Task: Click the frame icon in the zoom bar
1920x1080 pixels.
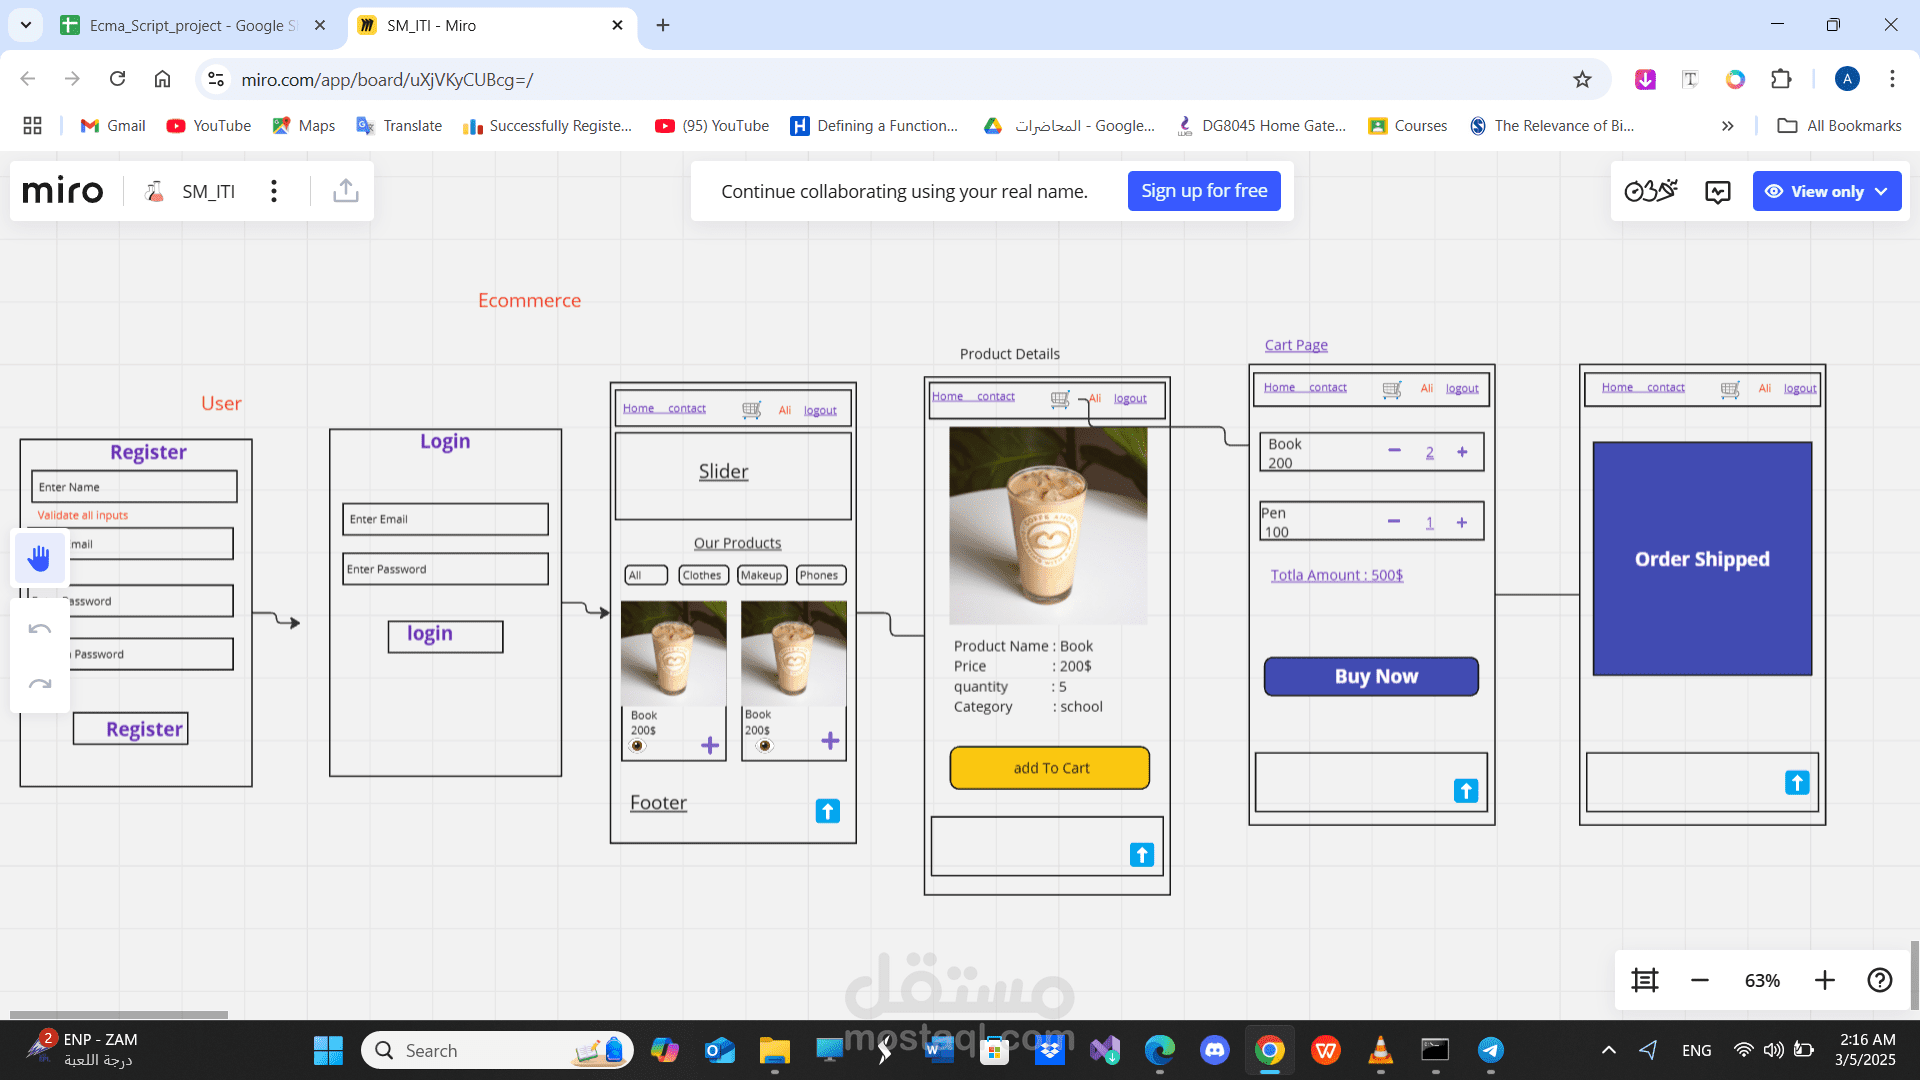Action: click(1644, 980)
